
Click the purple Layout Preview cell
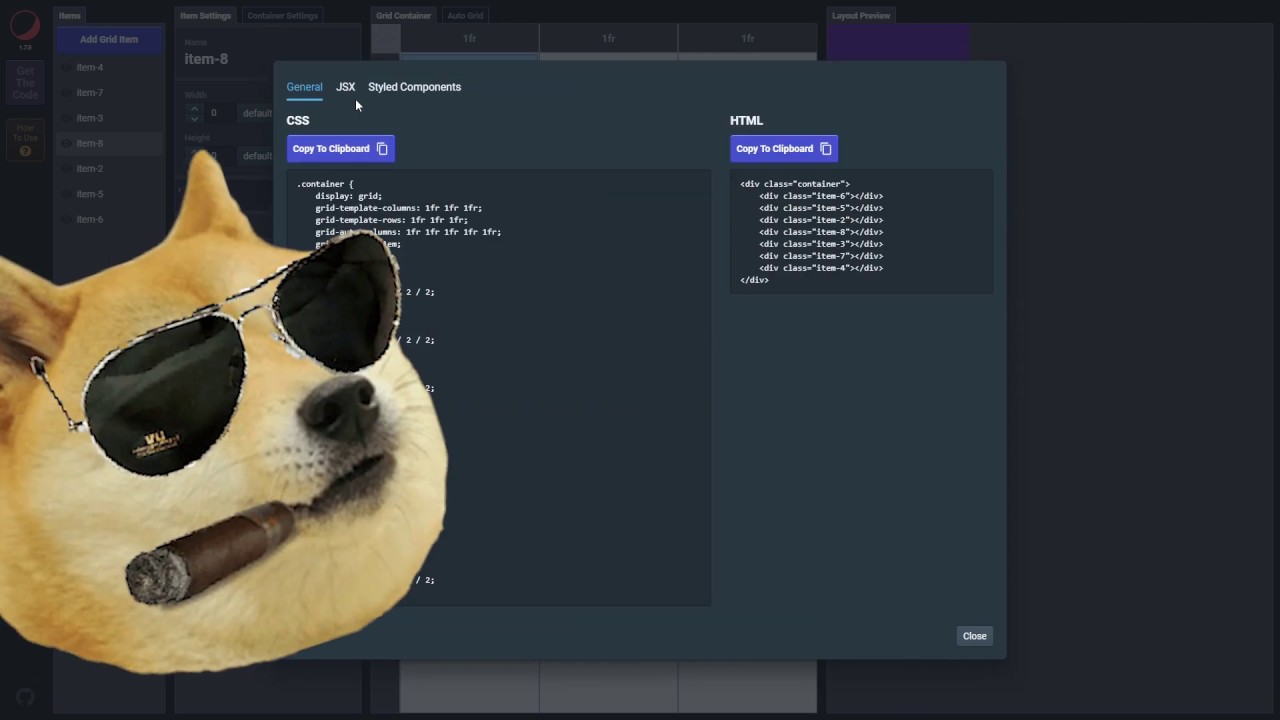(x=898, y=43)
